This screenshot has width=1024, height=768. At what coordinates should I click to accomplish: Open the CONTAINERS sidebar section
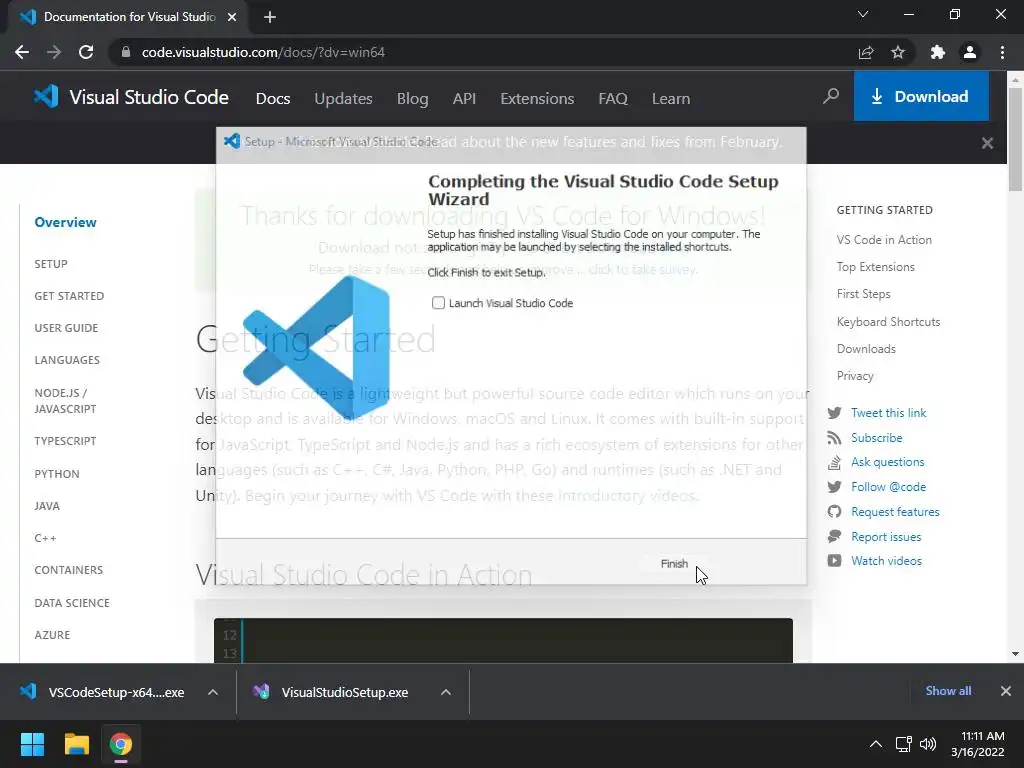click(69, 570)
